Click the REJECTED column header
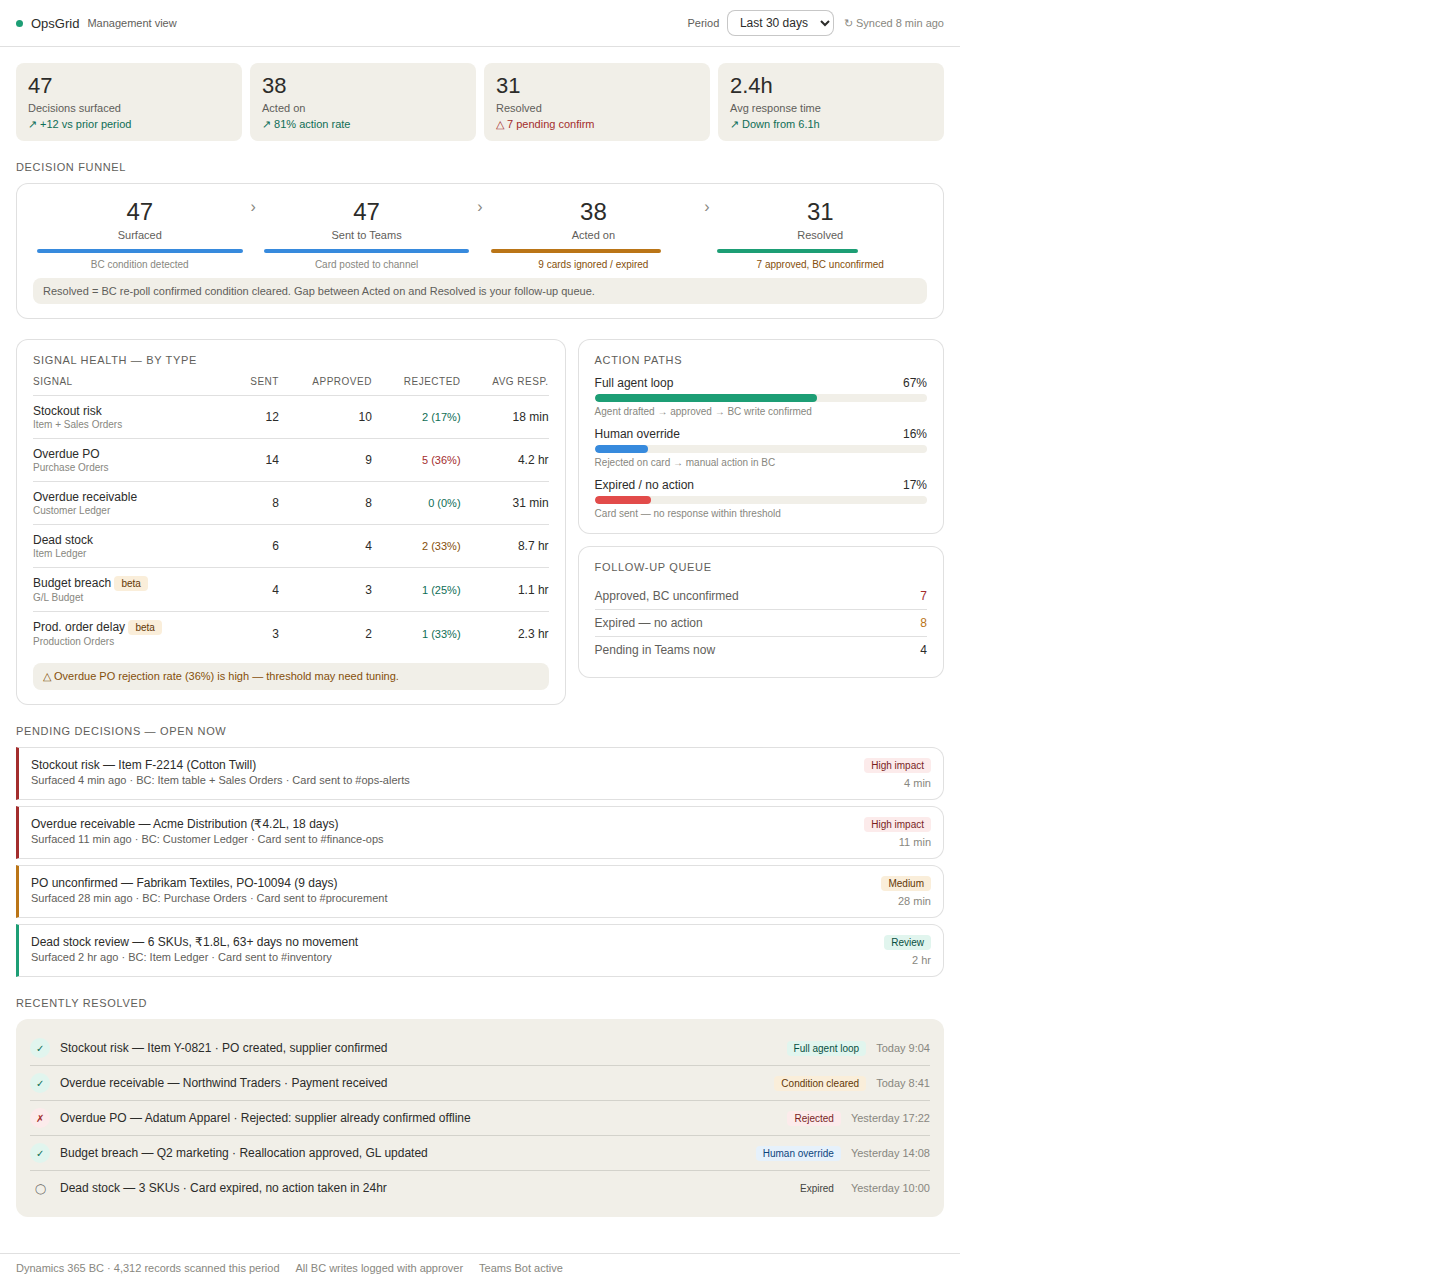The height and width of the screenshot is (1282, 1440). pyautogui.click(x=432, y=381)
